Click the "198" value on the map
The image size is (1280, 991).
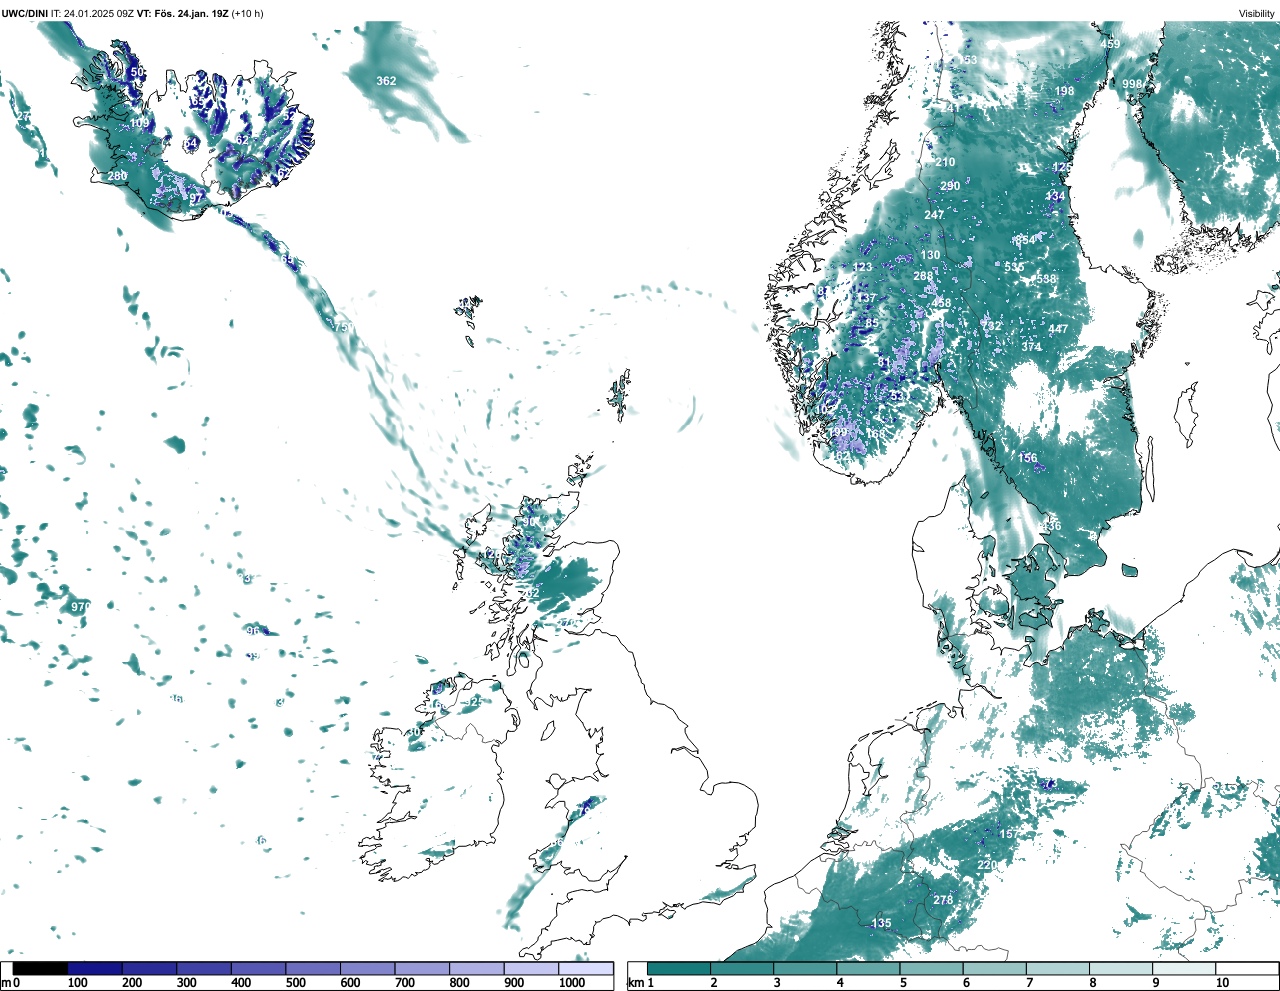[x=1065, y=91]
